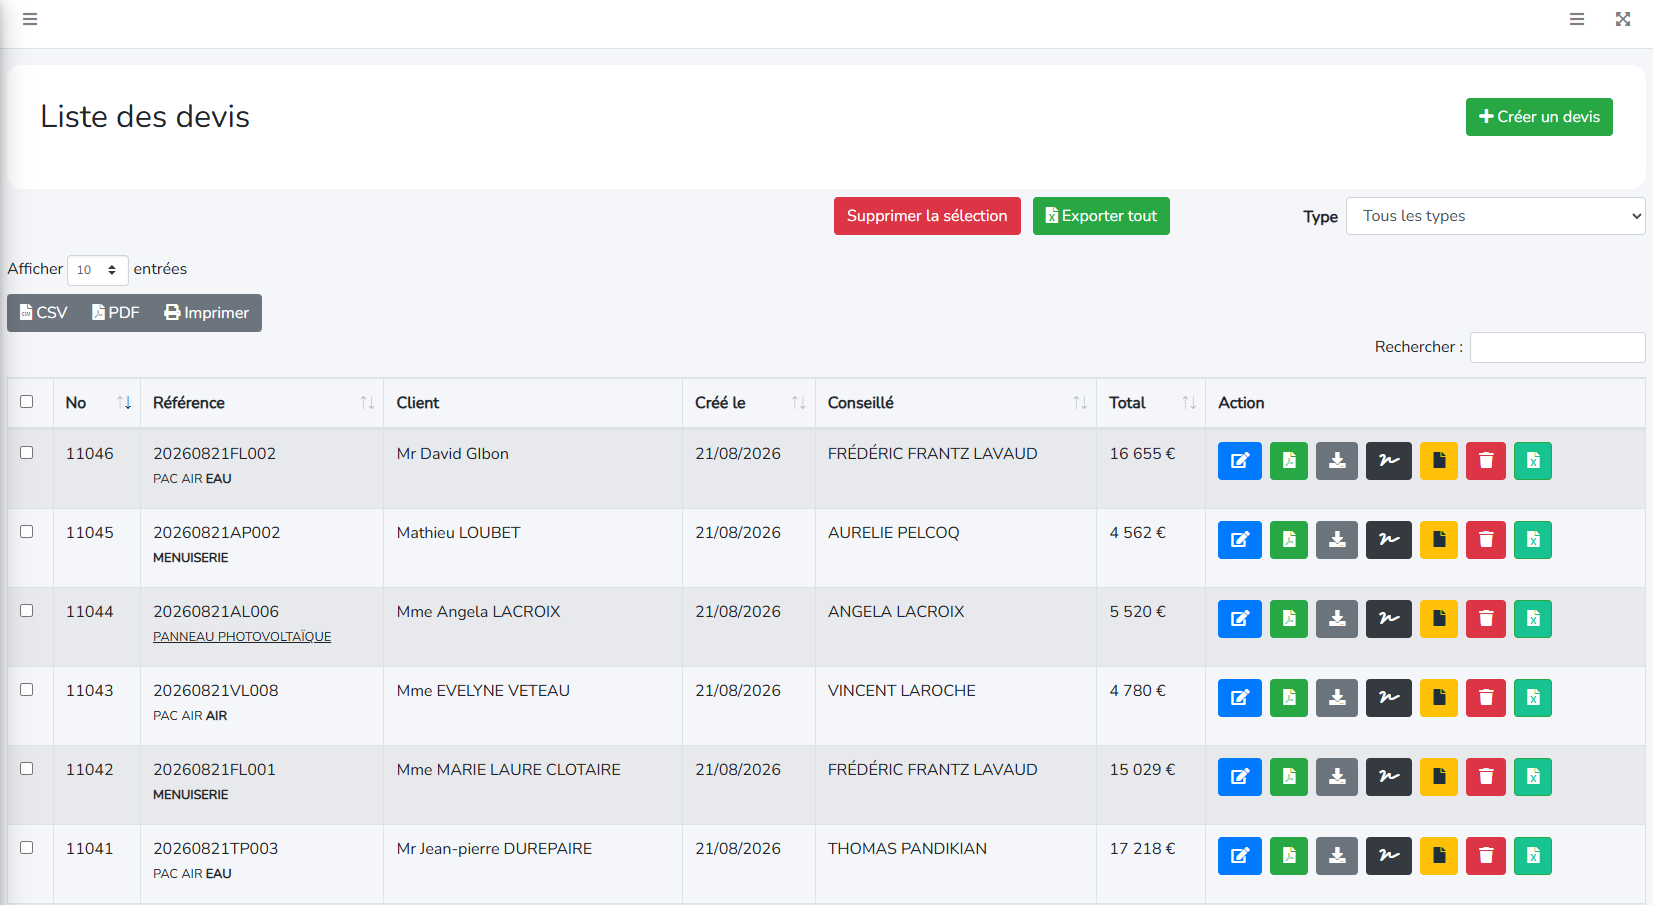Click client Mme MARIE LAURE CLOTAIRE
Screen dimensions: 1653x905
tap(508, 770)
